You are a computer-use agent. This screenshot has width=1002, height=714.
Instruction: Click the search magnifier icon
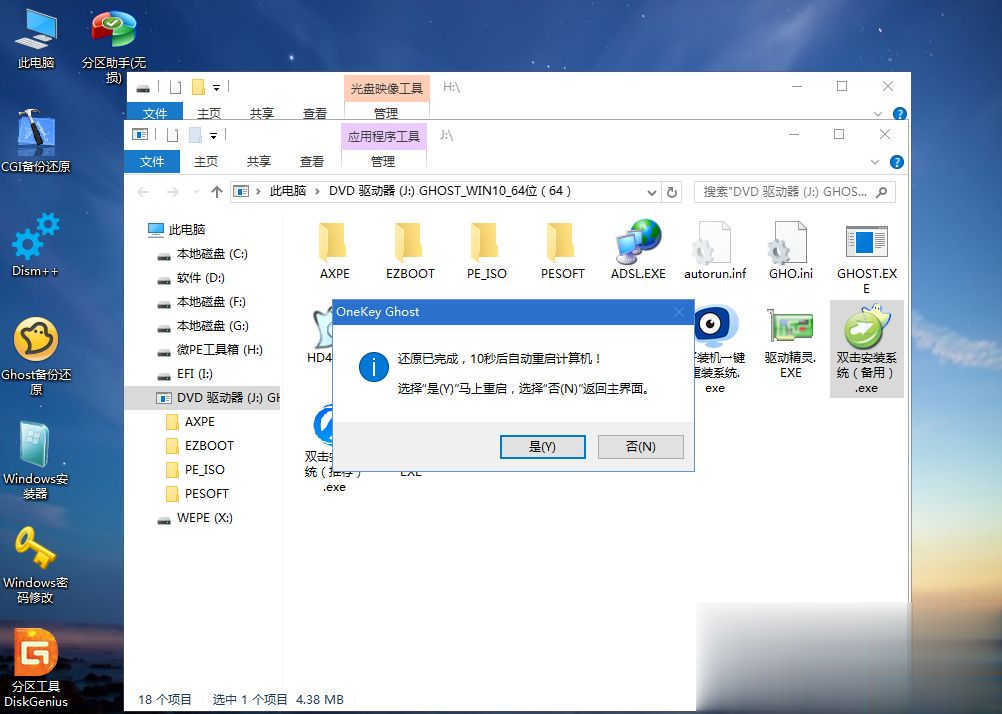pyautogui.click(x=882, y=192)
